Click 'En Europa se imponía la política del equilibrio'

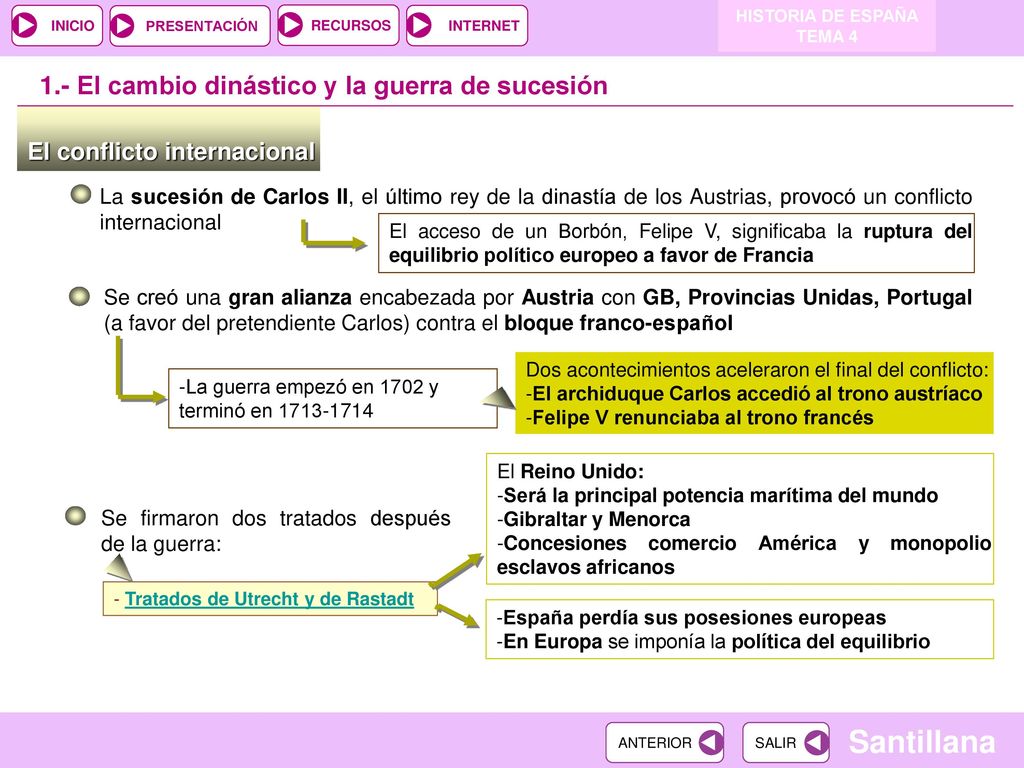(716, 641)
